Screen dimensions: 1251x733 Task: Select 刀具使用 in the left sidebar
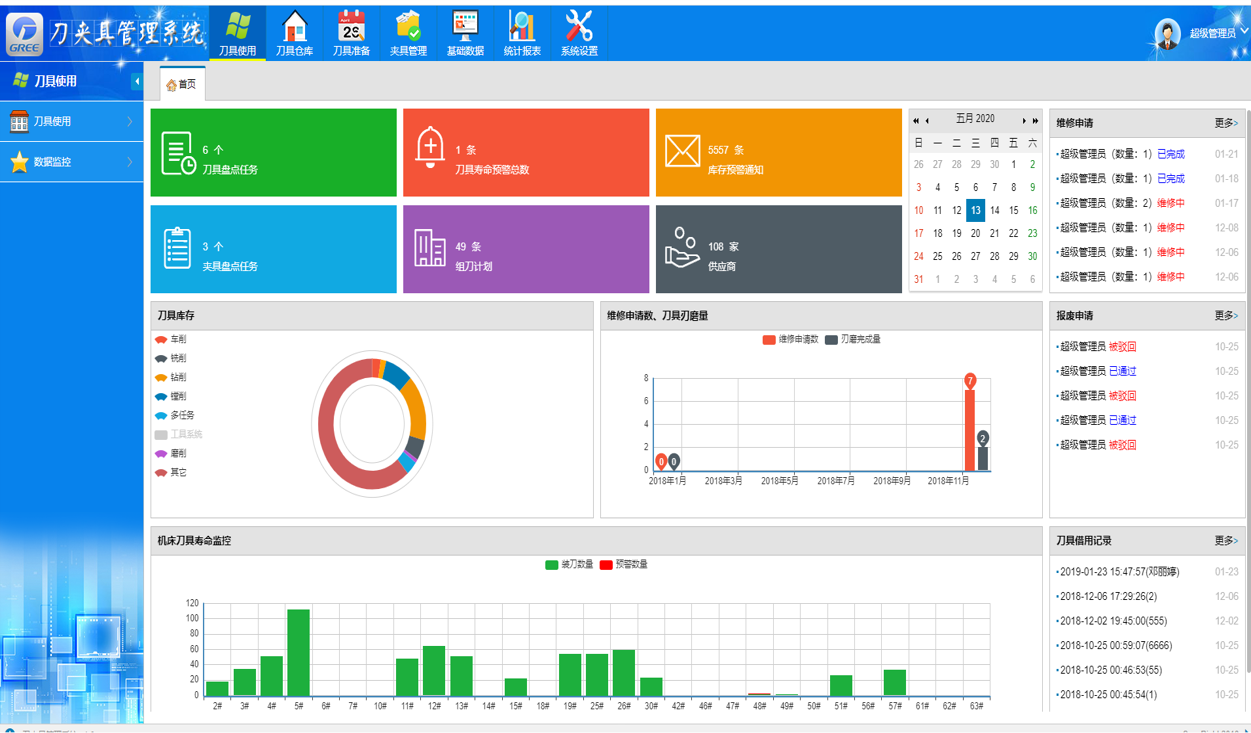tap(72, 121)
